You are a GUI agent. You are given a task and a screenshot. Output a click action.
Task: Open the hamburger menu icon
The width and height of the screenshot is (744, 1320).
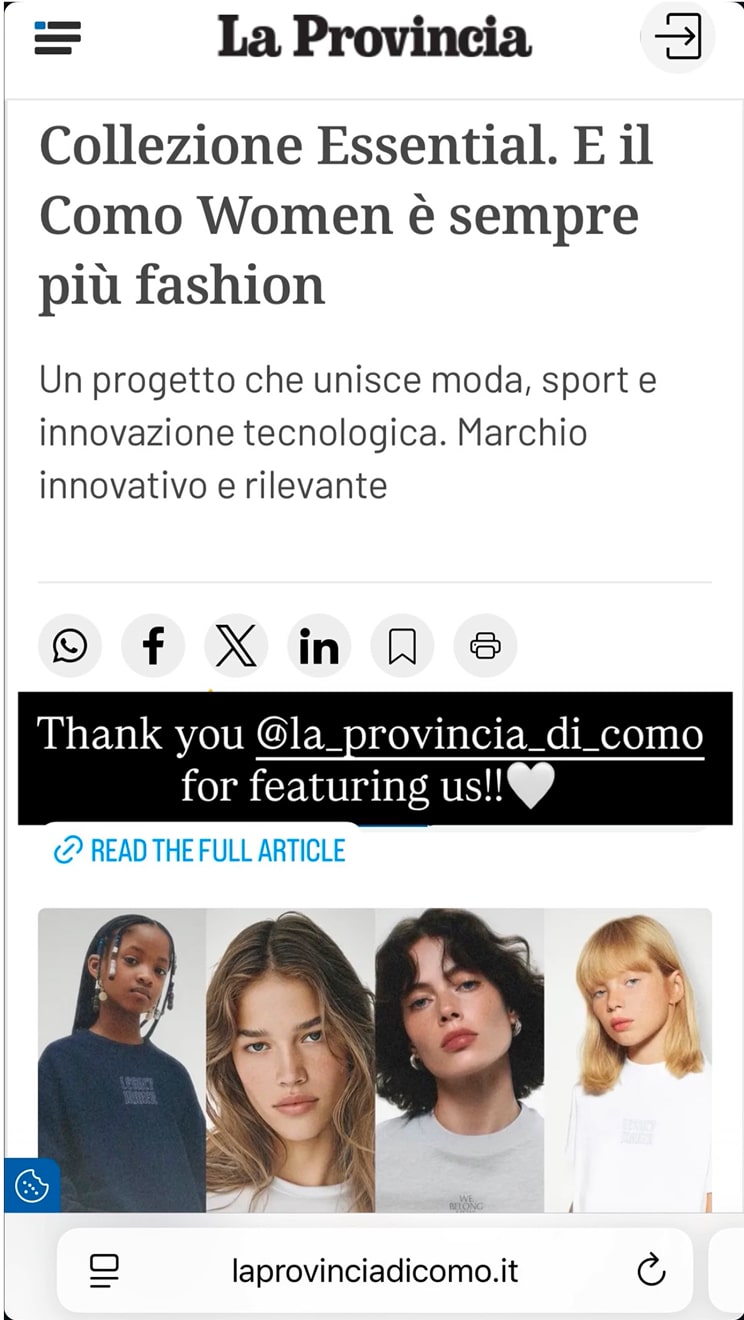tap(57, 38)
